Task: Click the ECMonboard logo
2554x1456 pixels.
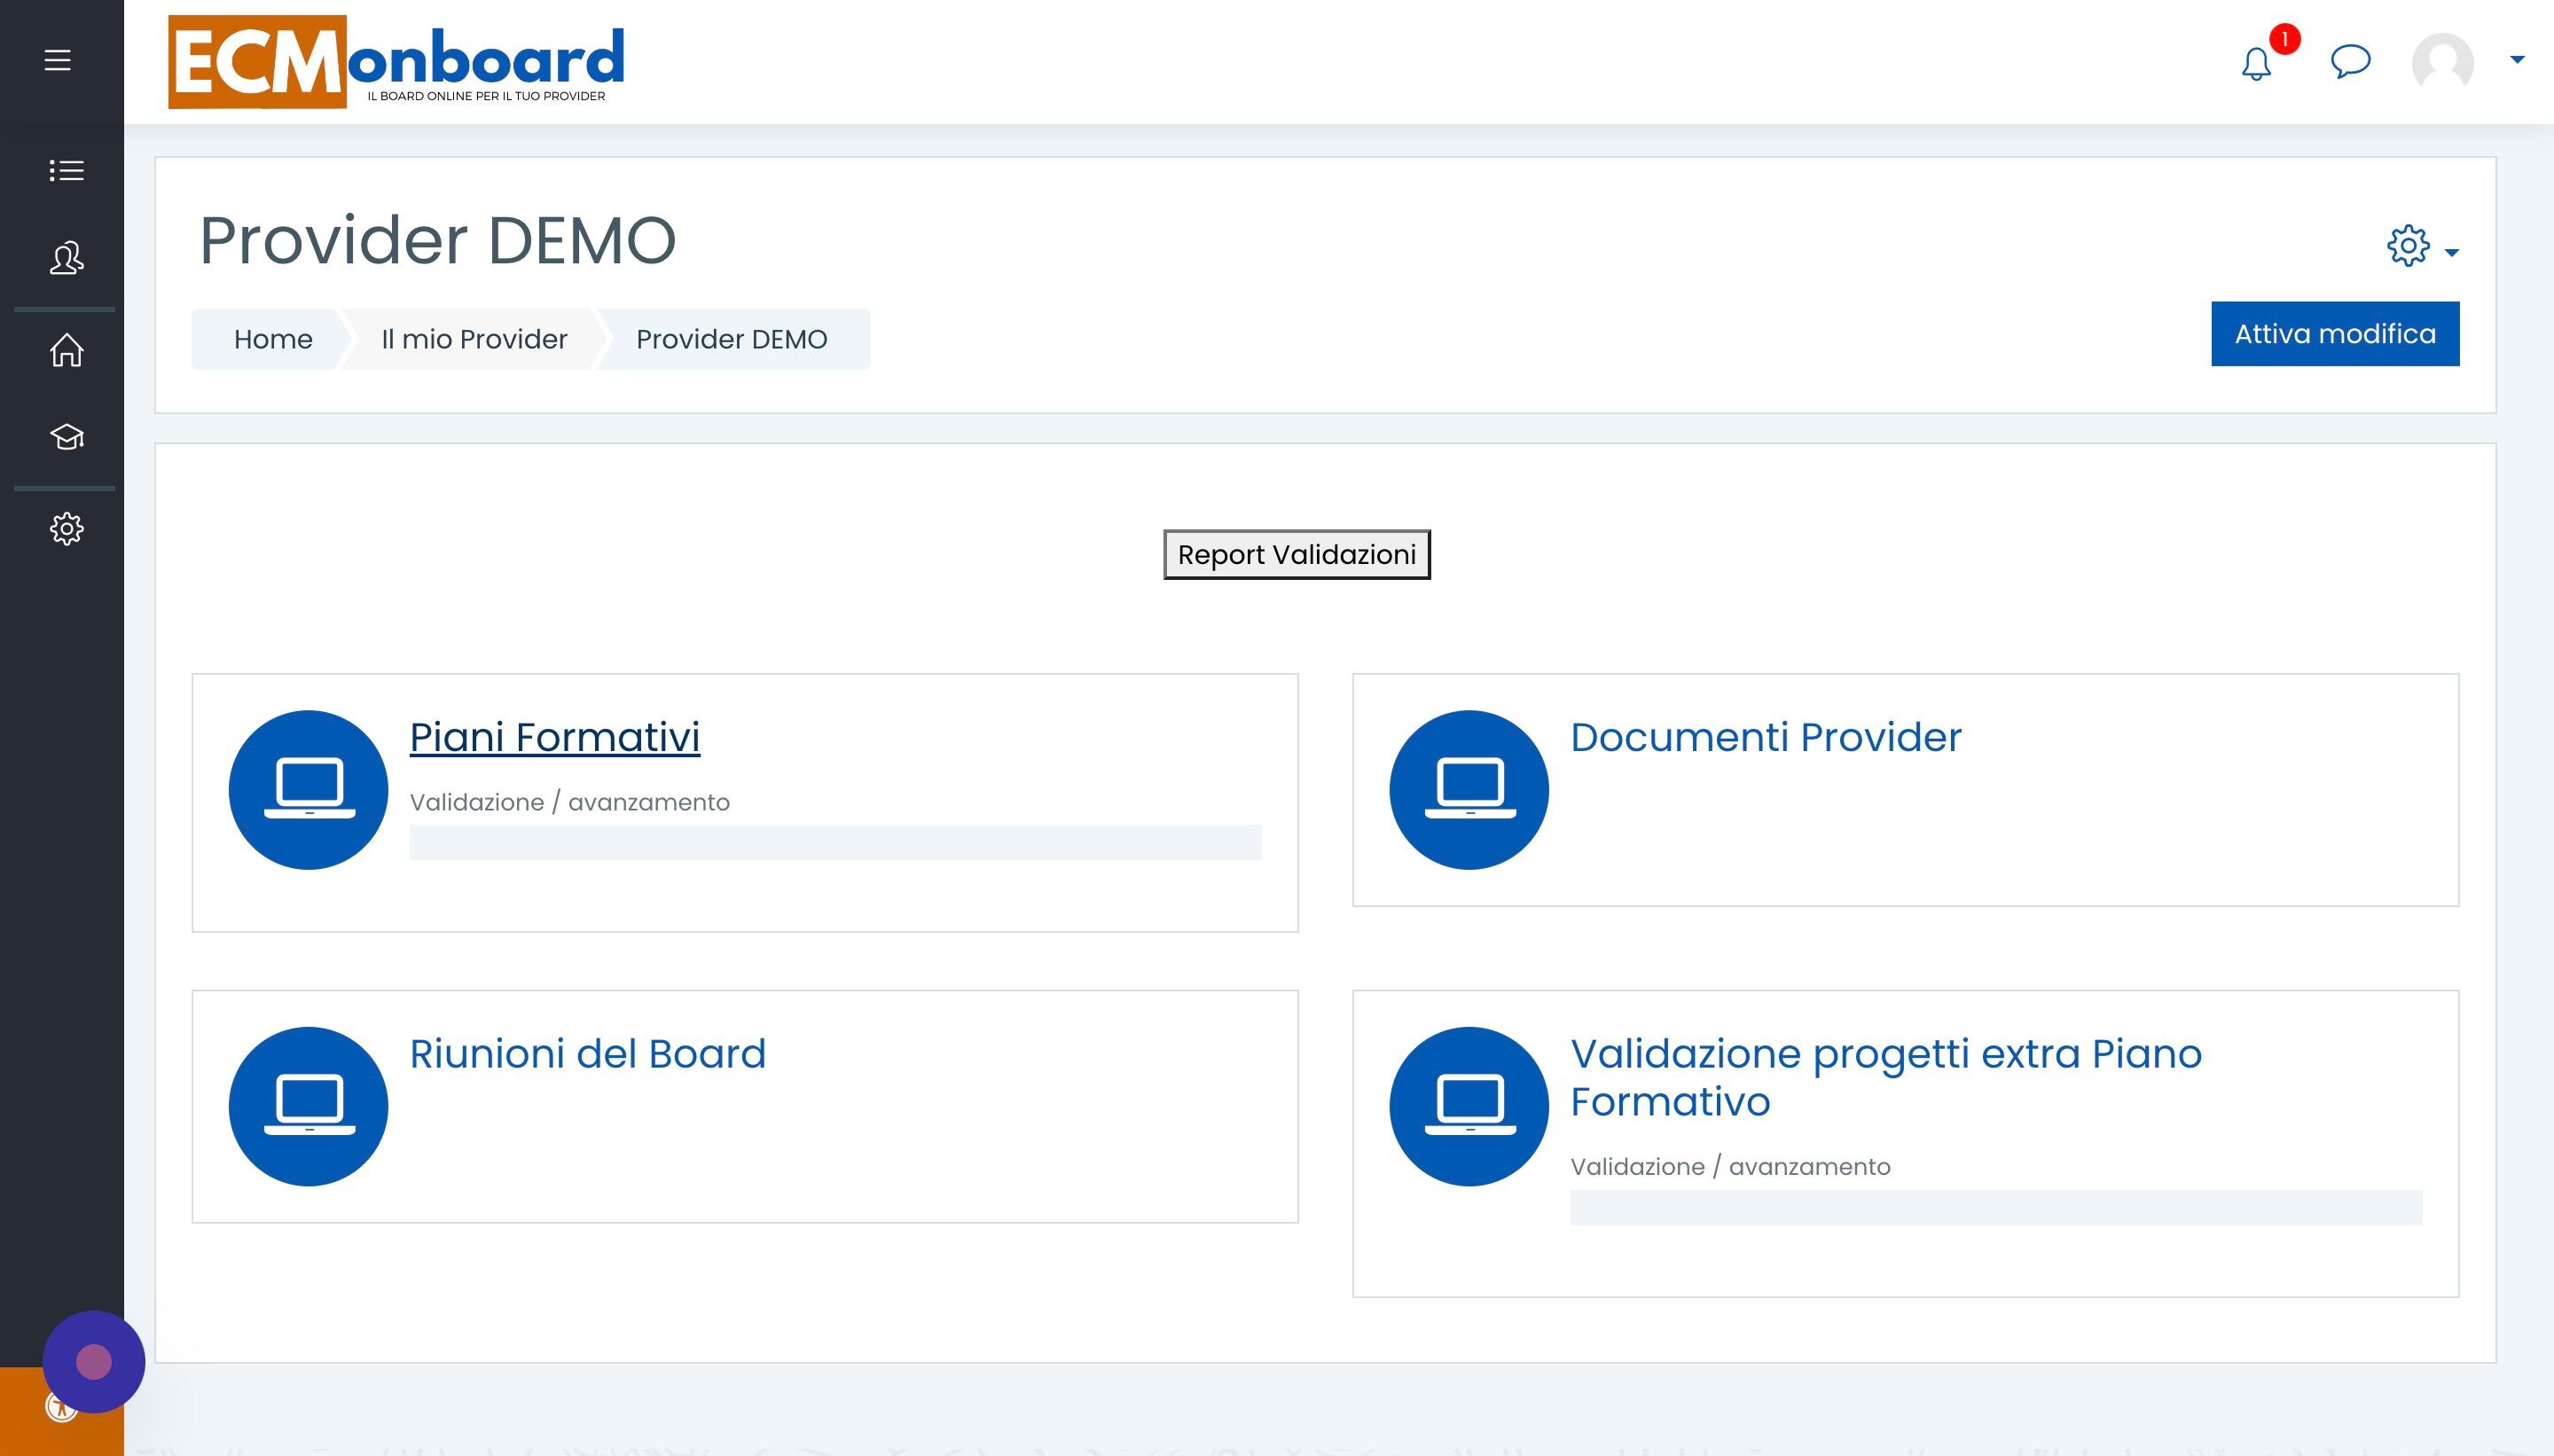Action: point(396,61)
